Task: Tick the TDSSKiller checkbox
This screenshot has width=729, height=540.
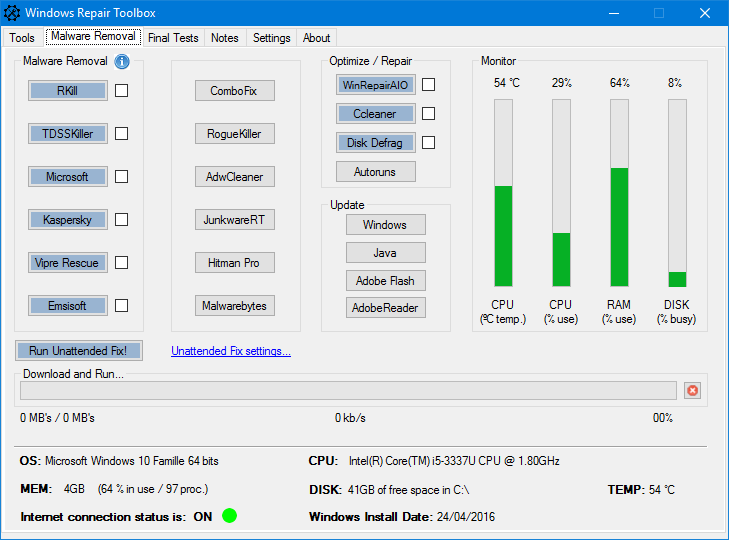Action: coord(121,133)
